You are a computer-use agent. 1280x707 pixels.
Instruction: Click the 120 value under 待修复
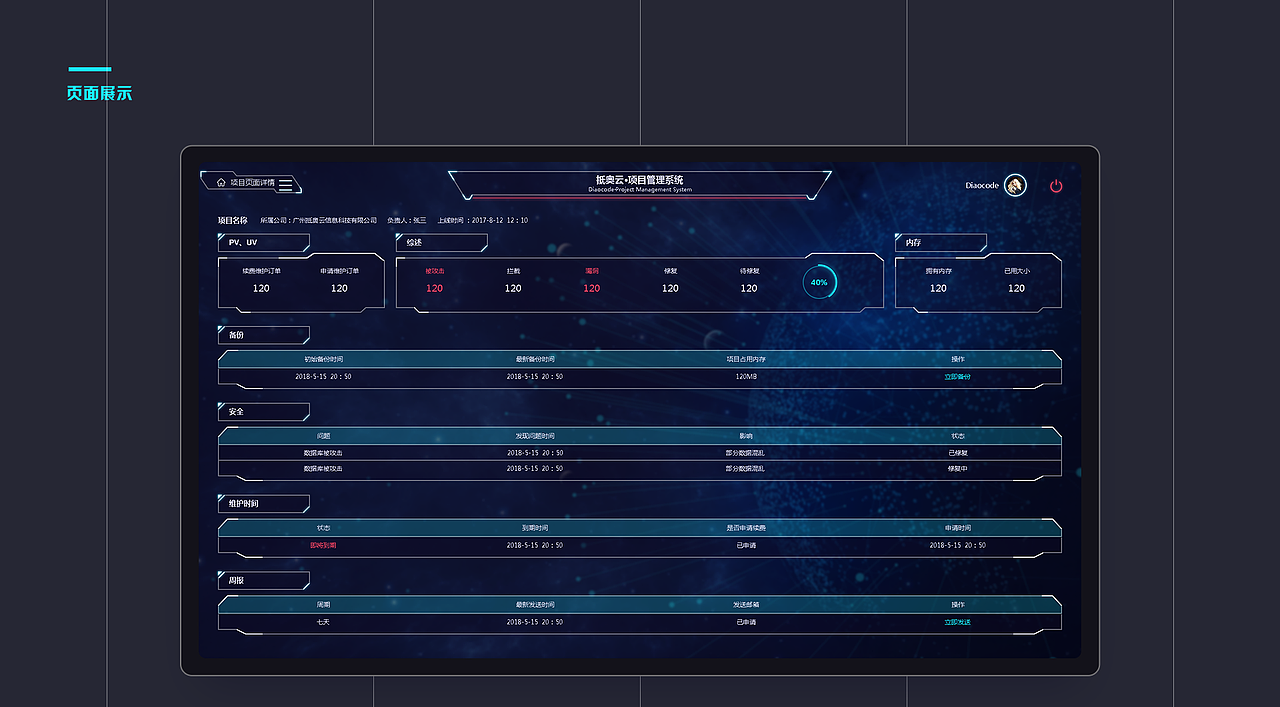coord(749,288)
